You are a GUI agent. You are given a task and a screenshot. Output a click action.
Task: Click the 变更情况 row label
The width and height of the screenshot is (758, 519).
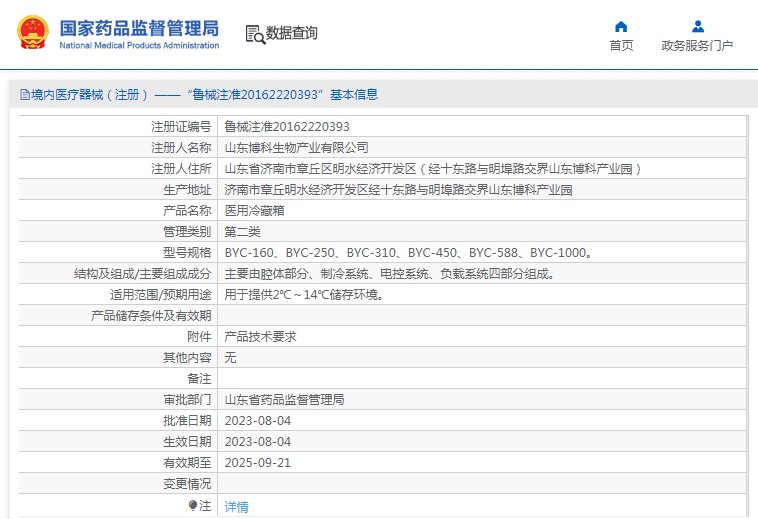point(187,484)
